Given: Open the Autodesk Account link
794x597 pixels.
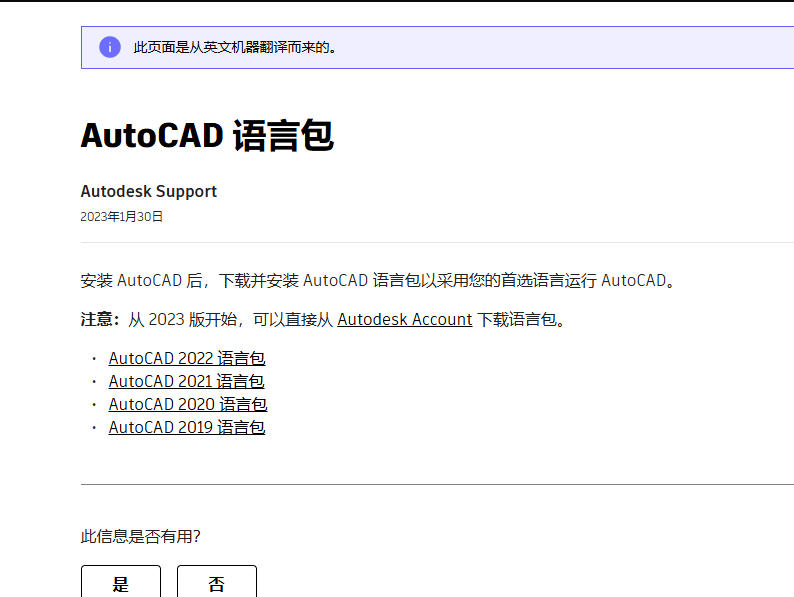Looking at the screenshot, I should [x=405, y=320].
